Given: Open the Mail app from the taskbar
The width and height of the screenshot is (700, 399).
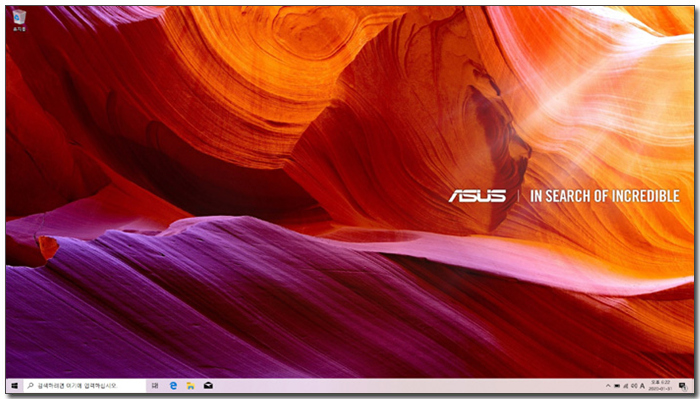Looking at the screenshot, I should (x=208, y=385).
